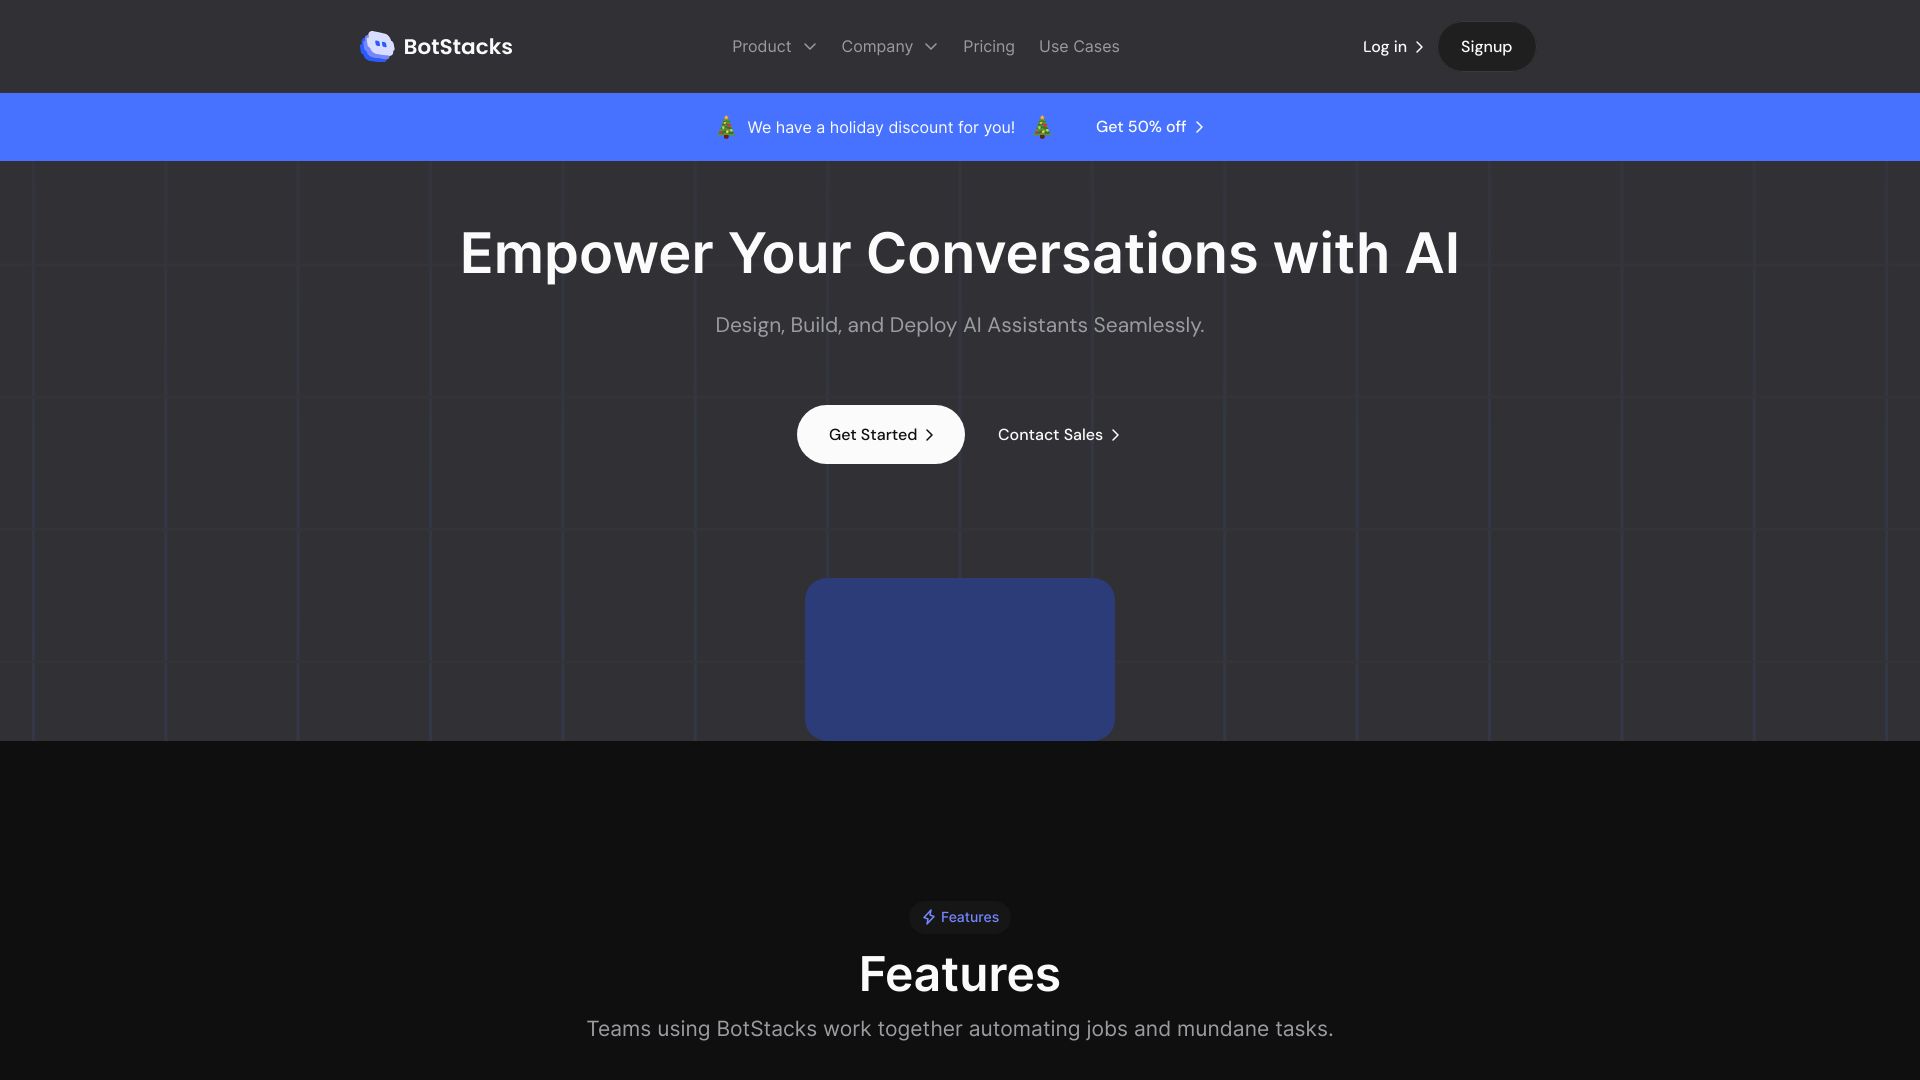Image resolution: width=1920 pixels, height=1080 pixels.
Task: Click the blue promotional banner area
Action: (x=960, y=127)
